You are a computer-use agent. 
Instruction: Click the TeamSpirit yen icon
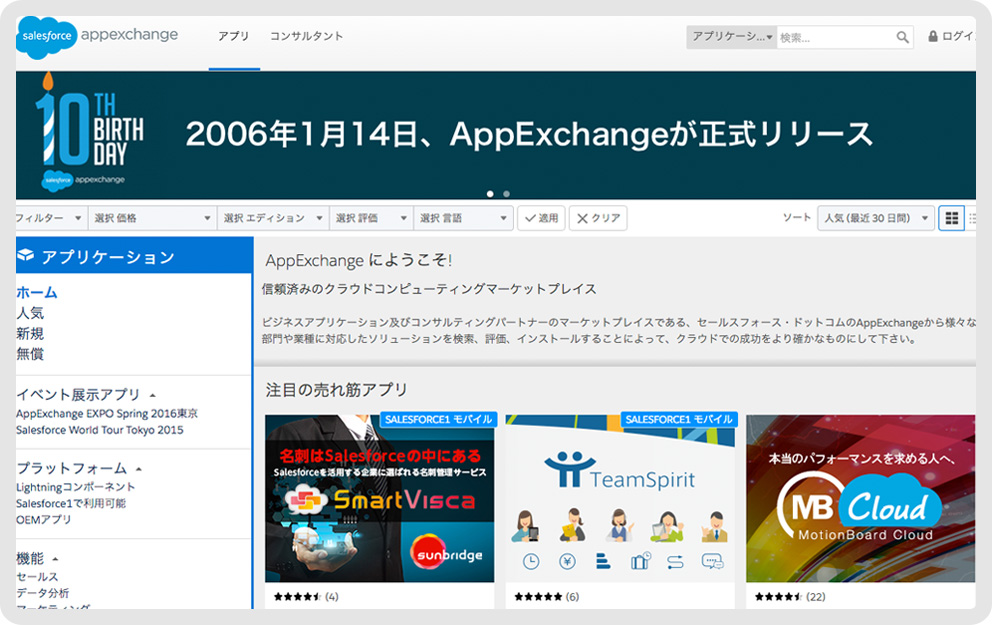coord(567,561)
